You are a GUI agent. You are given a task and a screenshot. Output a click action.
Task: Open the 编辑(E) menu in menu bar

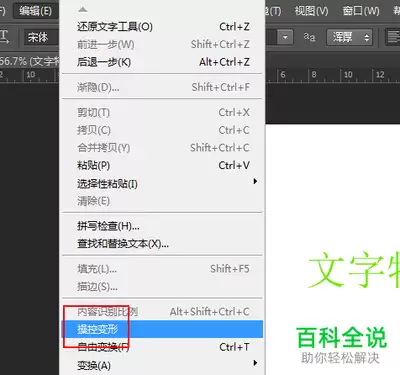tap(35, 11)
